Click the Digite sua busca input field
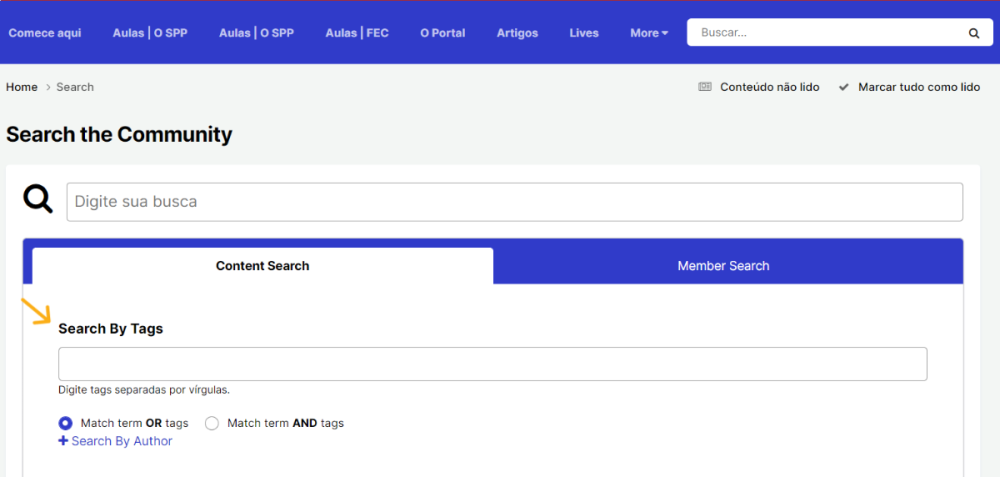Image resolution: width=1000 pixels, height=477 pixels. point(514,202)
